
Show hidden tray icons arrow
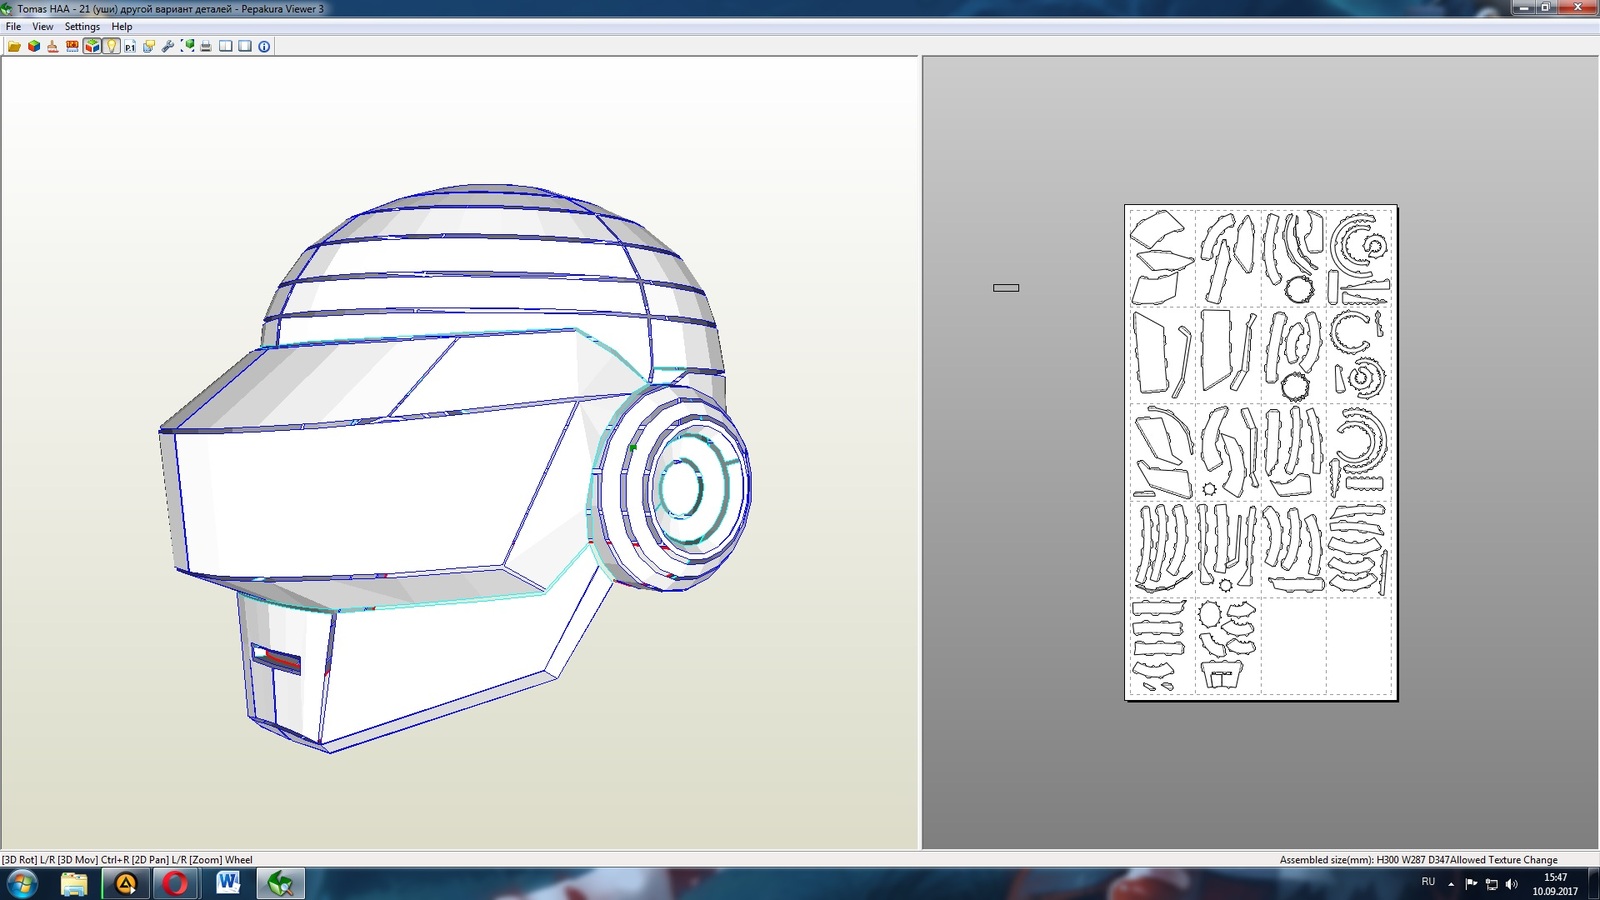[x=1451, y=884]
